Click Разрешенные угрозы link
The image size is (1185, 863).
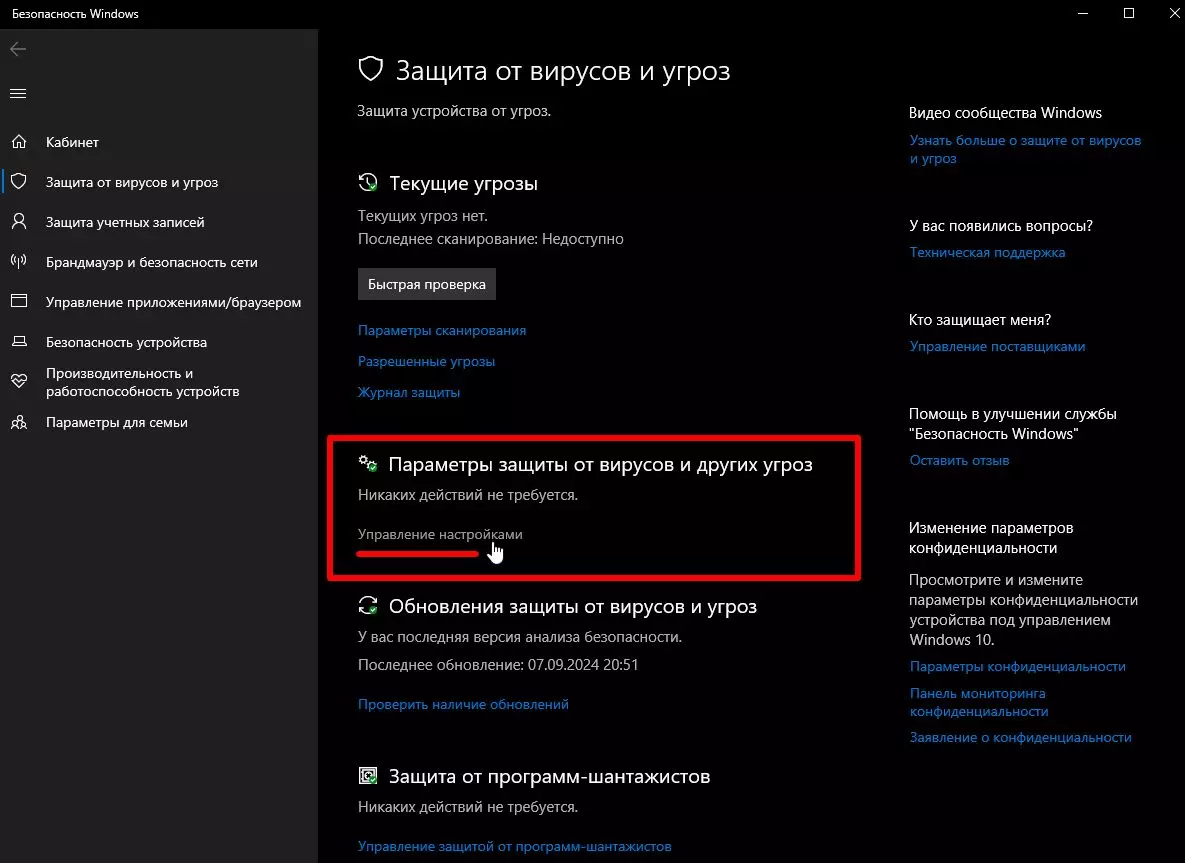[426, 361]
